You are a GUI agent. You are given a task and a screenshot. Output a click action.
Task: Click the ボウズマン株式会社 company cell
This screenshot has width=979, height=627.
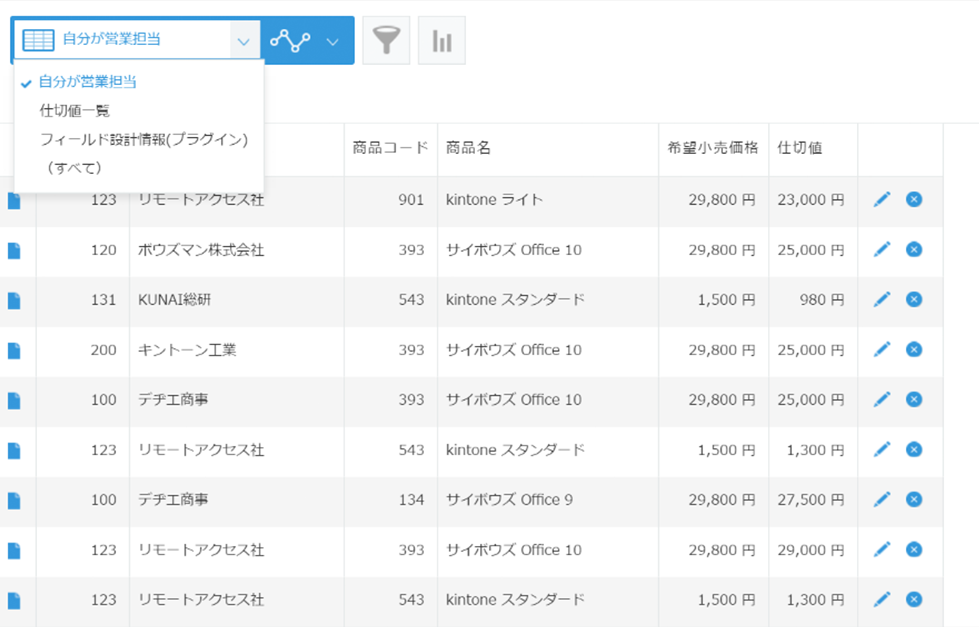click(201, 250)
